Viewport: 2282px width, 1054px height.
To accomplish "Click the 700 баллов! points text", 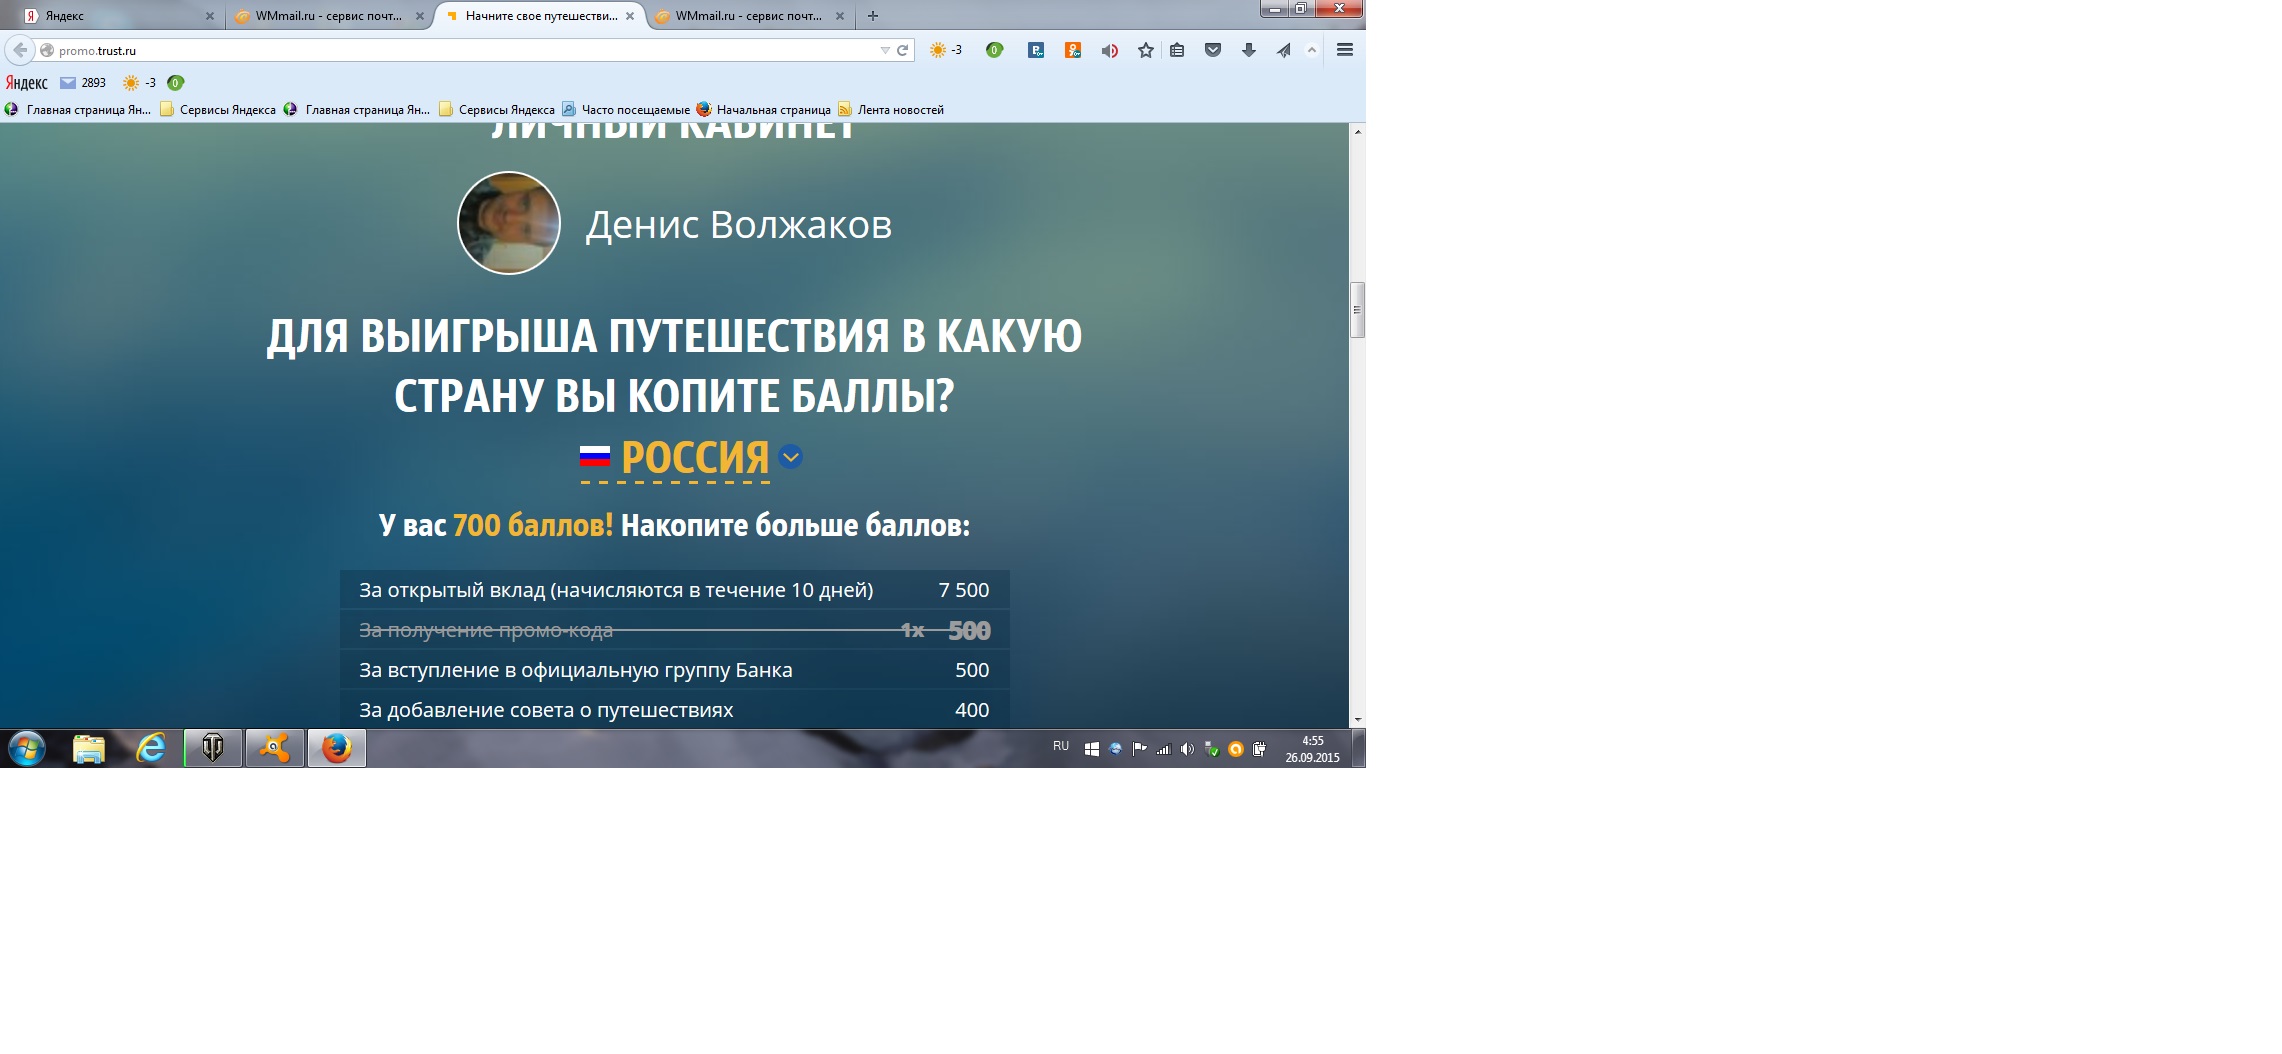I will [x=533, y=525].
